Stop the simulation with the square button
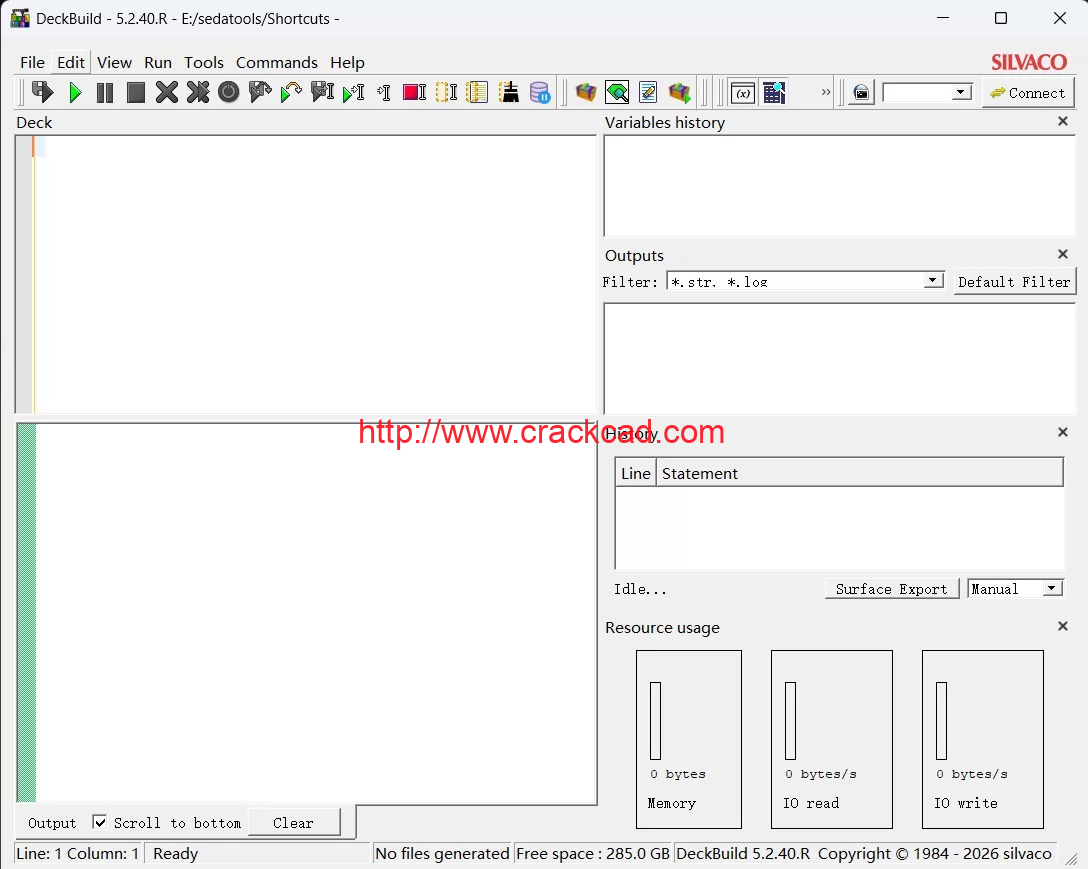 [x=136, y=92]
